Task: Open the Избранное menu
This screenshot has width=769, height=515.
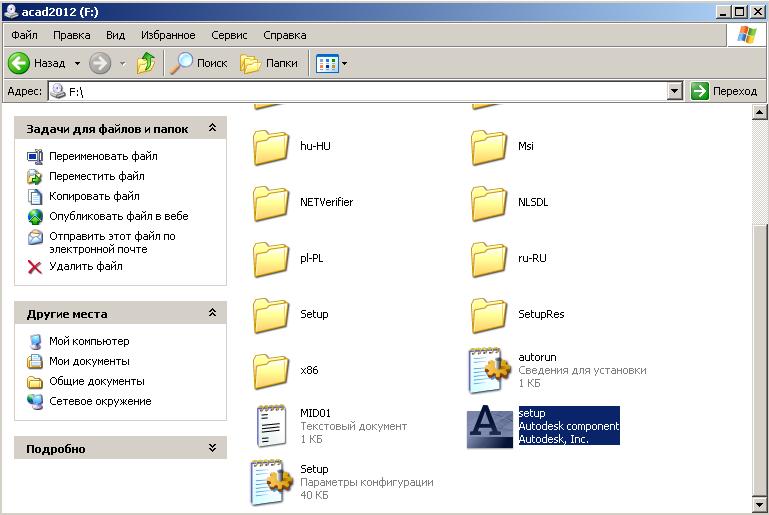Action: pyautogui.click(x=168, y=35)
